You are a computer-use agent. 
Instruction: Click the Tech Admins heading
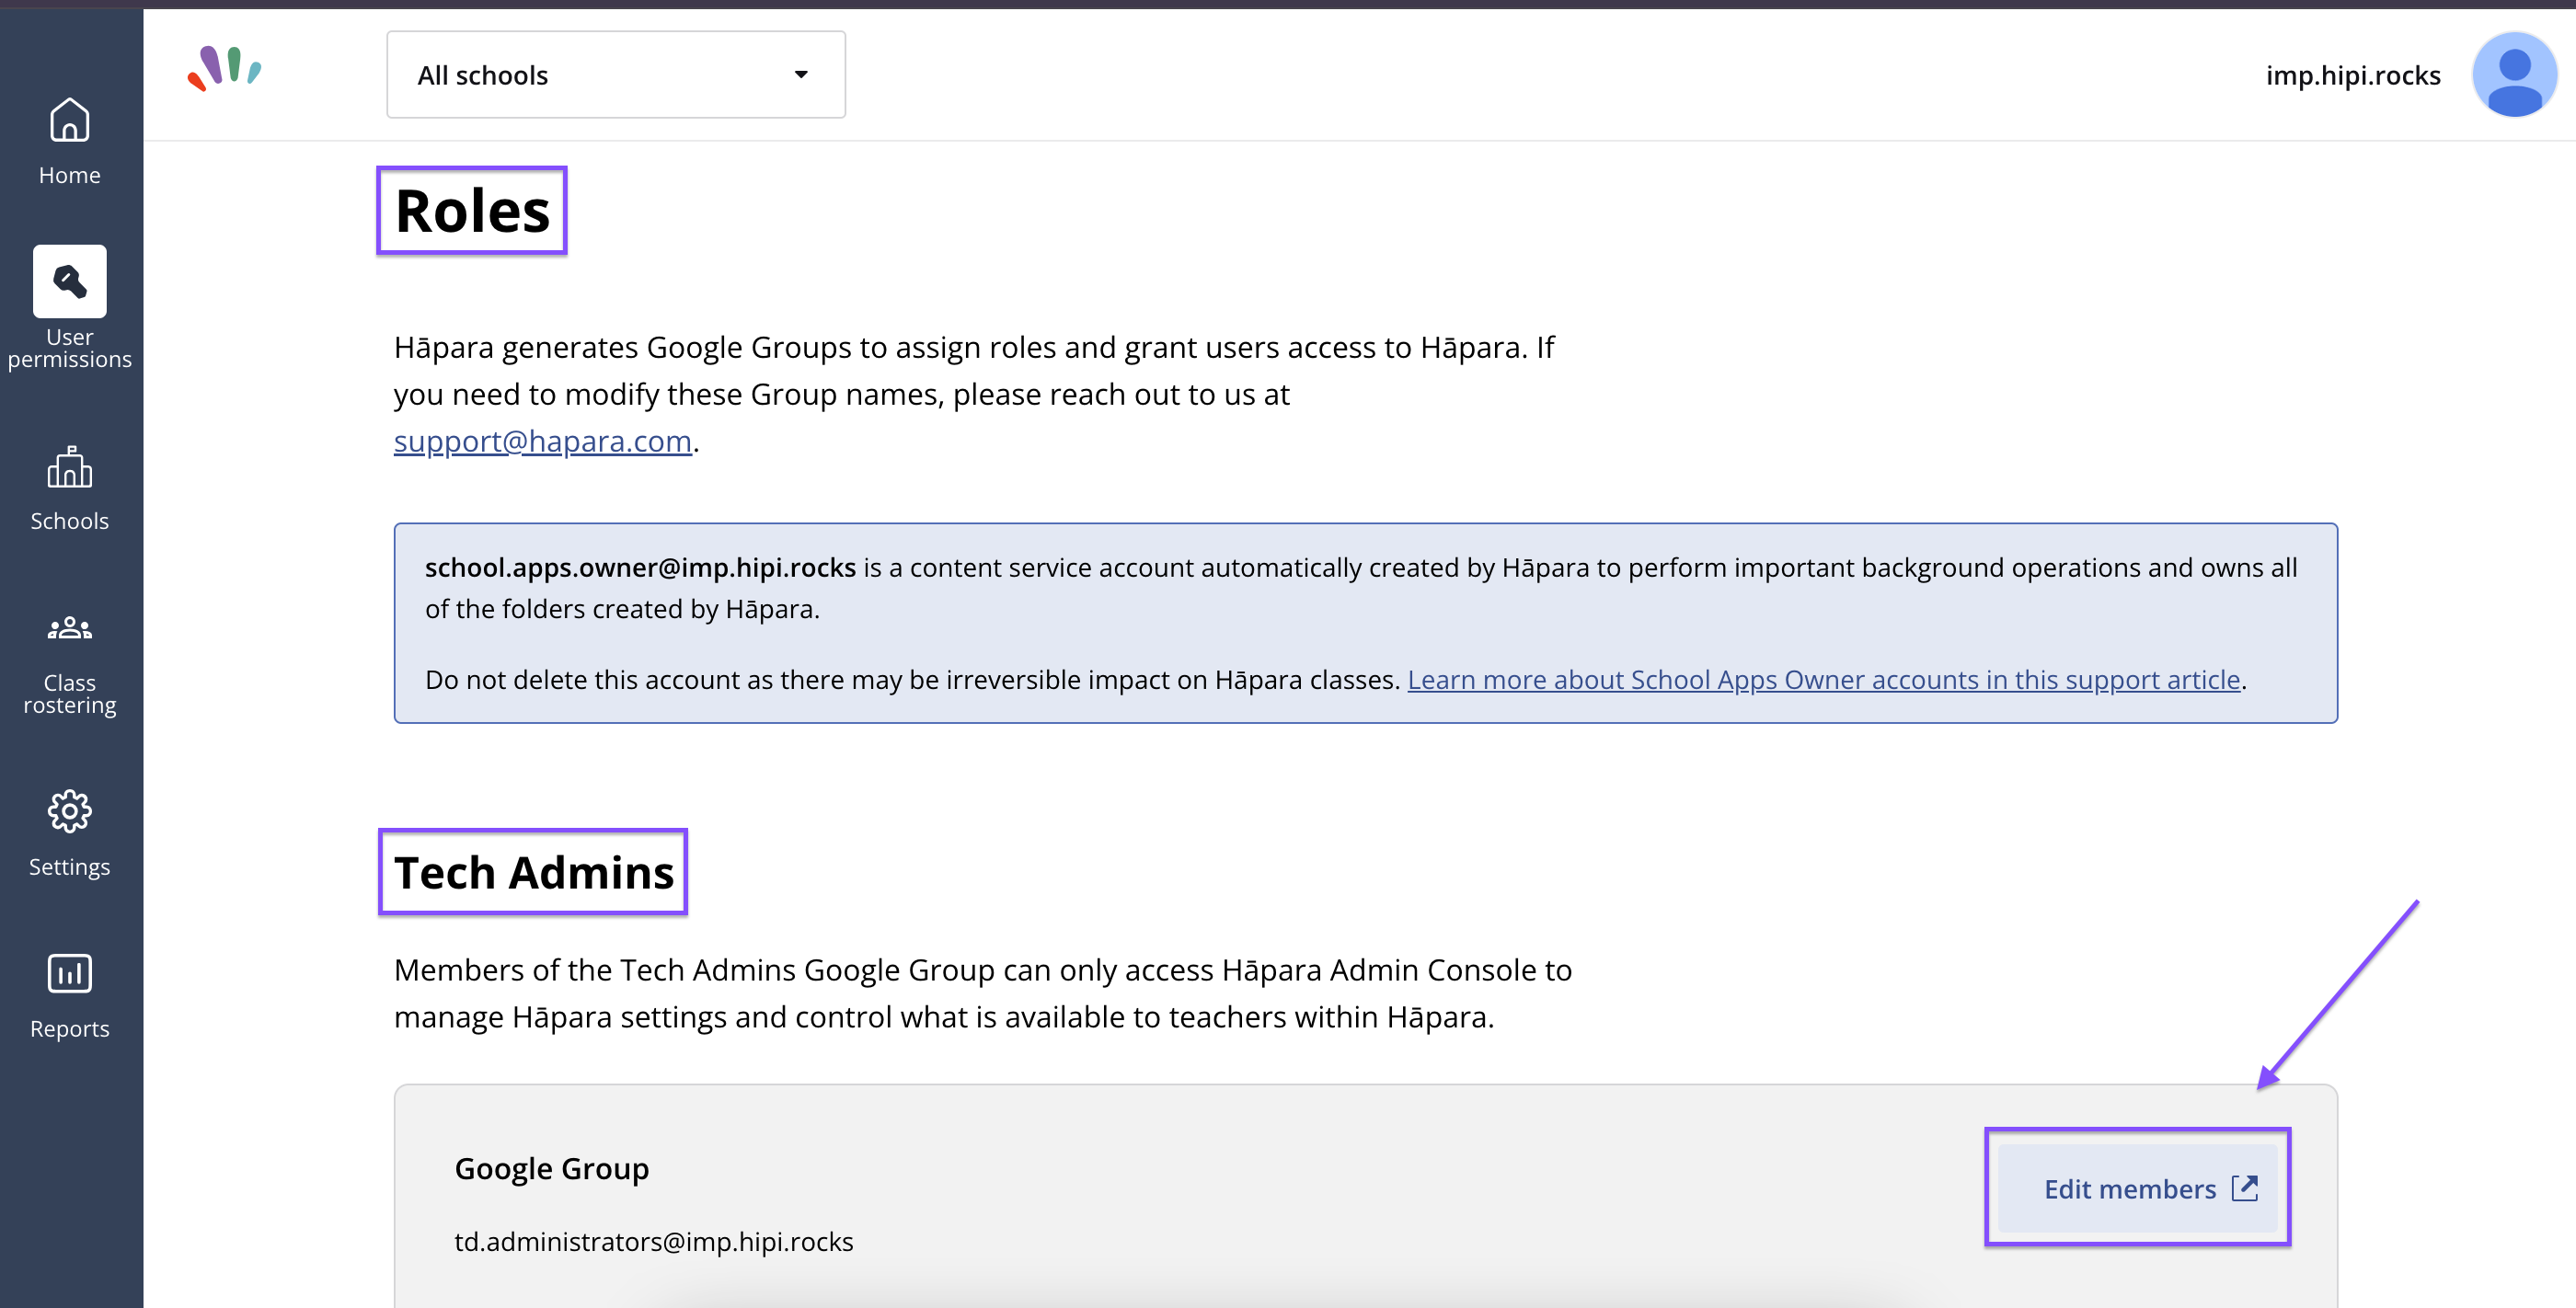(x=534, y=872)
